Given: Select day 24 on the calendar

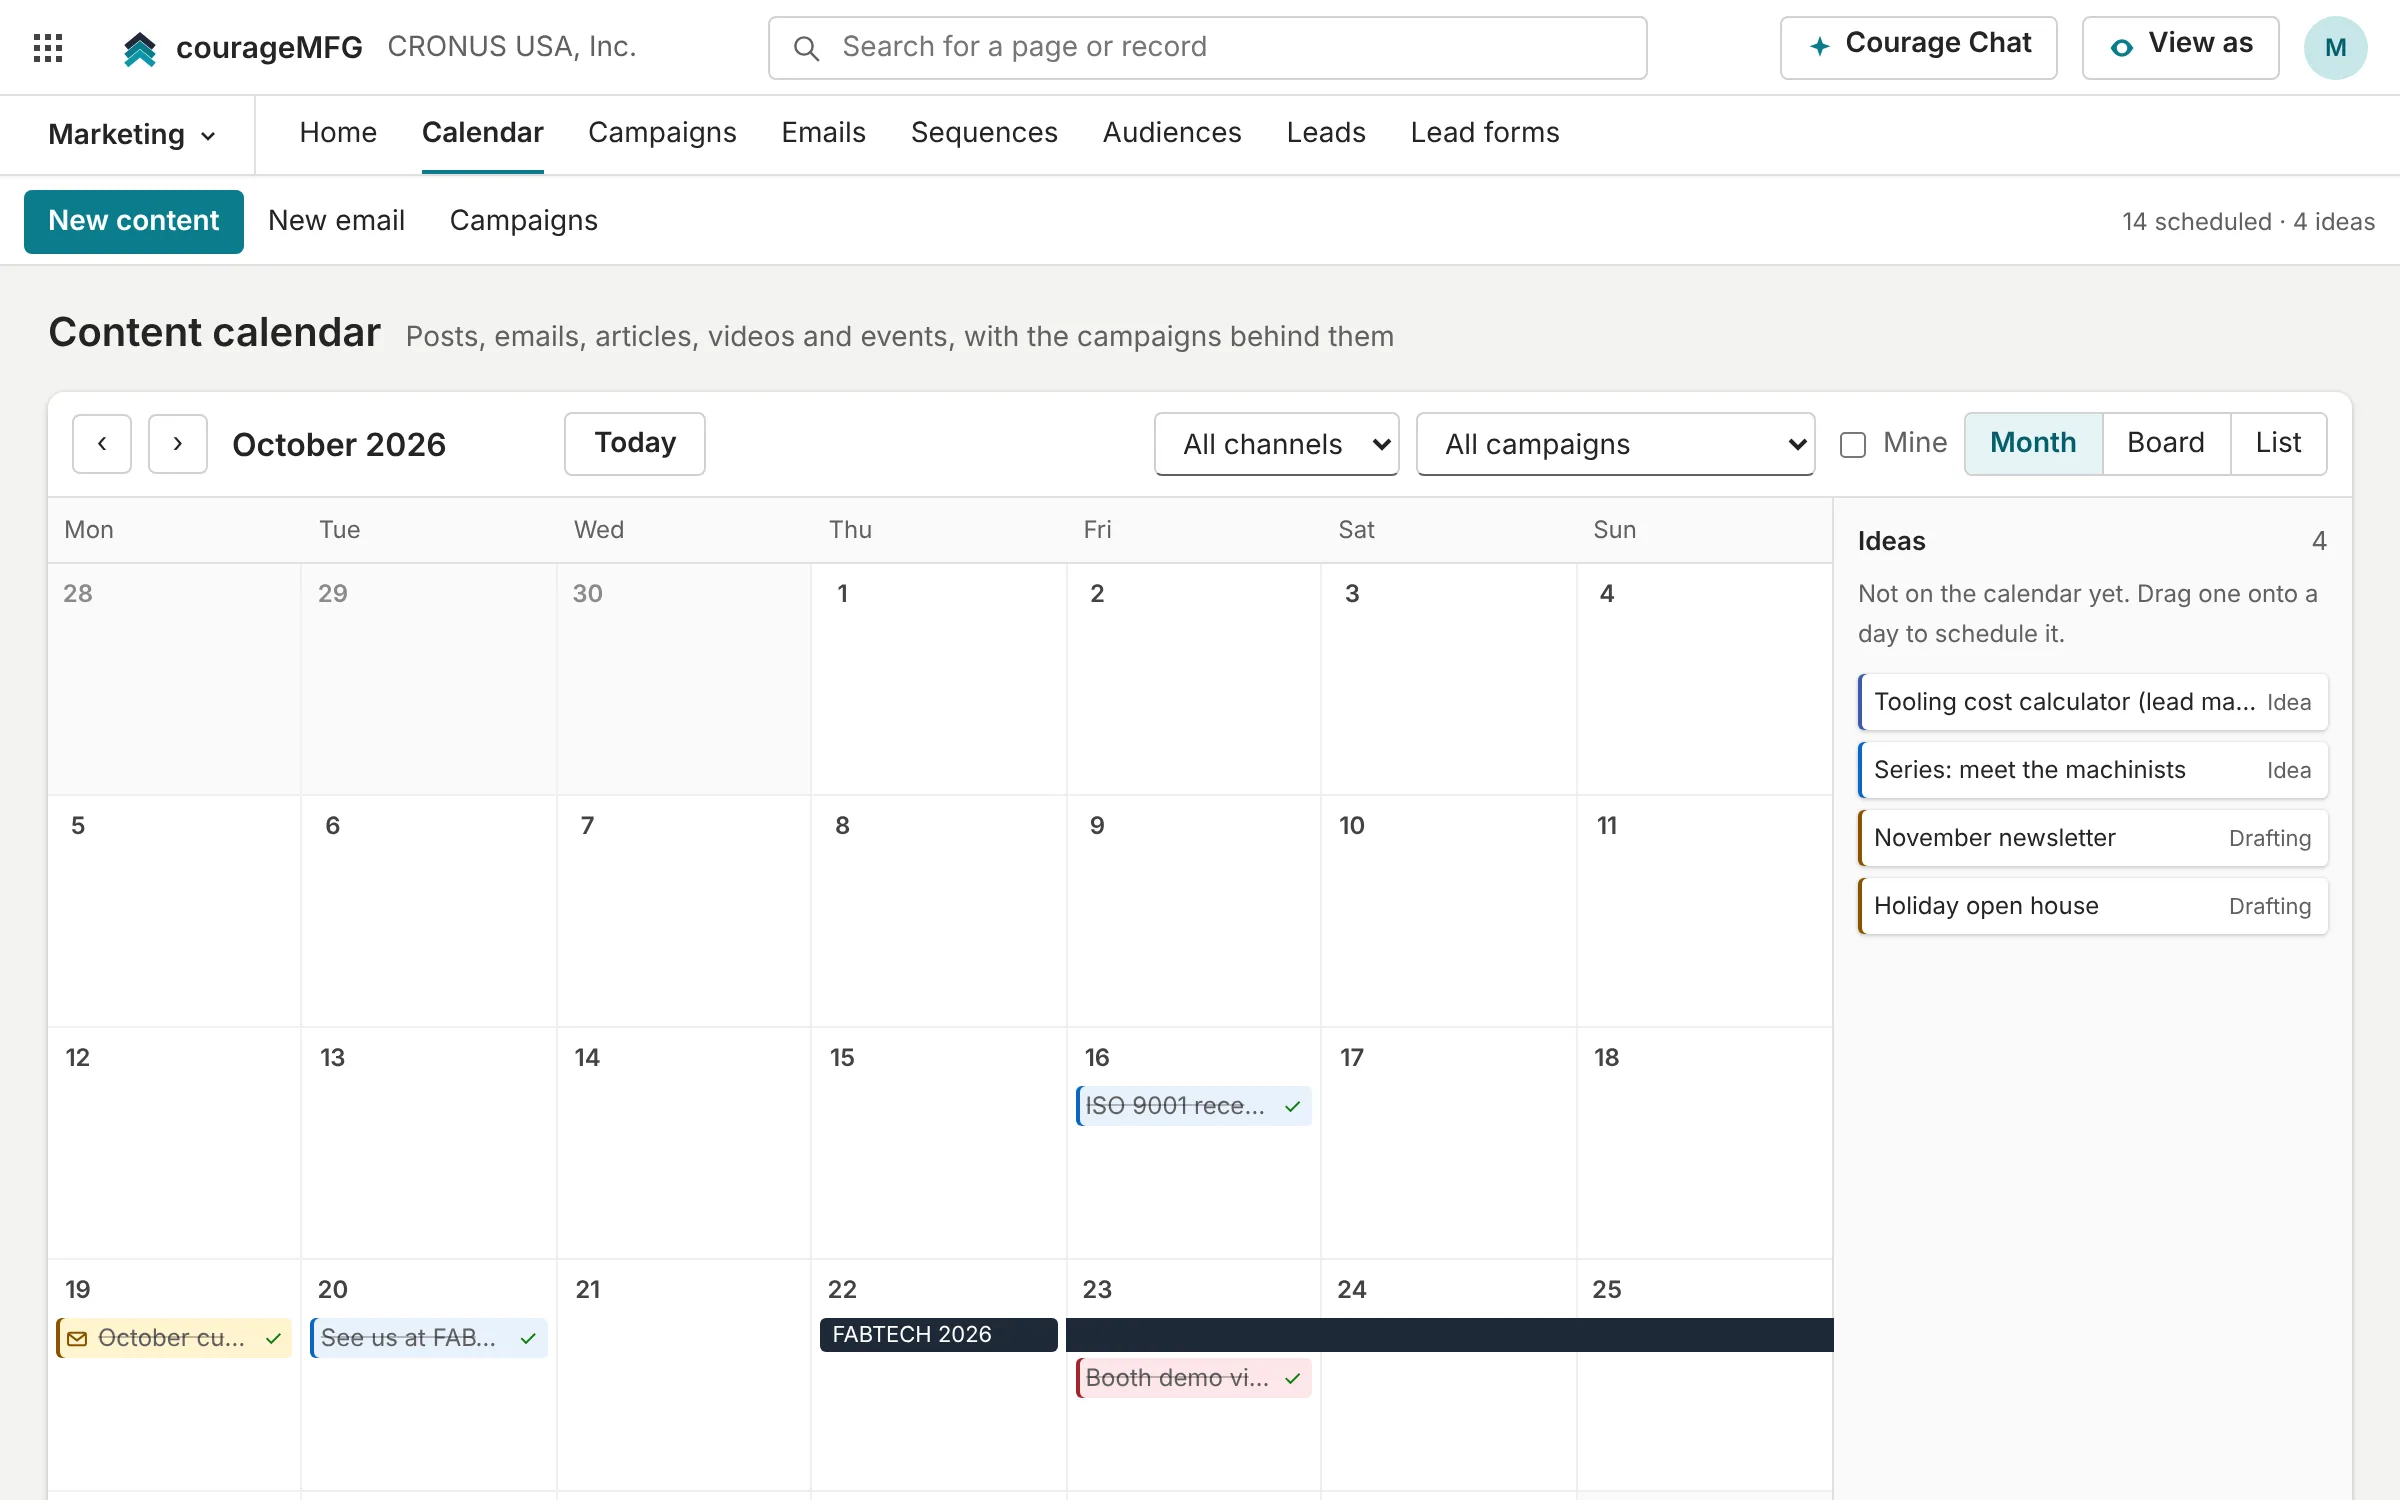Looking at the screenshot, I should 1448,1375.
